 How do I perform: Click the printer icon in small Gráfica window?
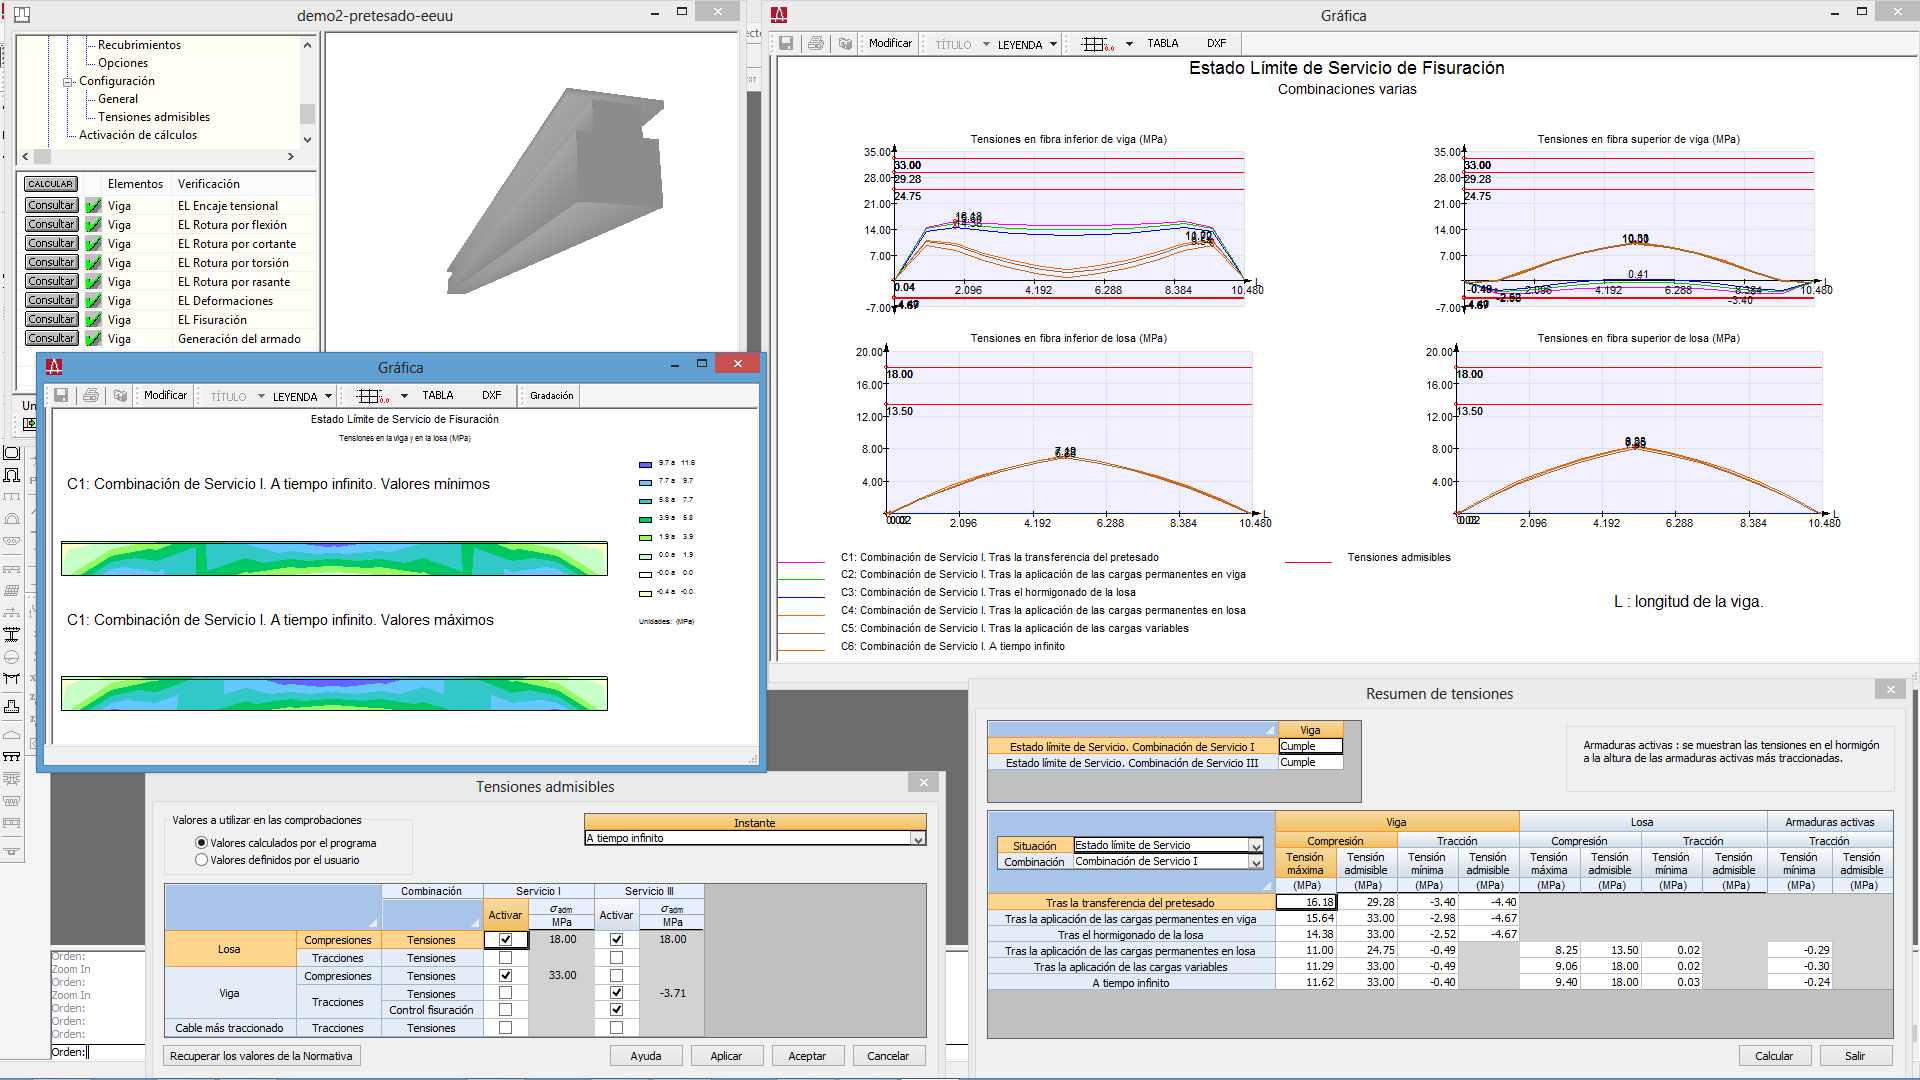click(91, 396)
